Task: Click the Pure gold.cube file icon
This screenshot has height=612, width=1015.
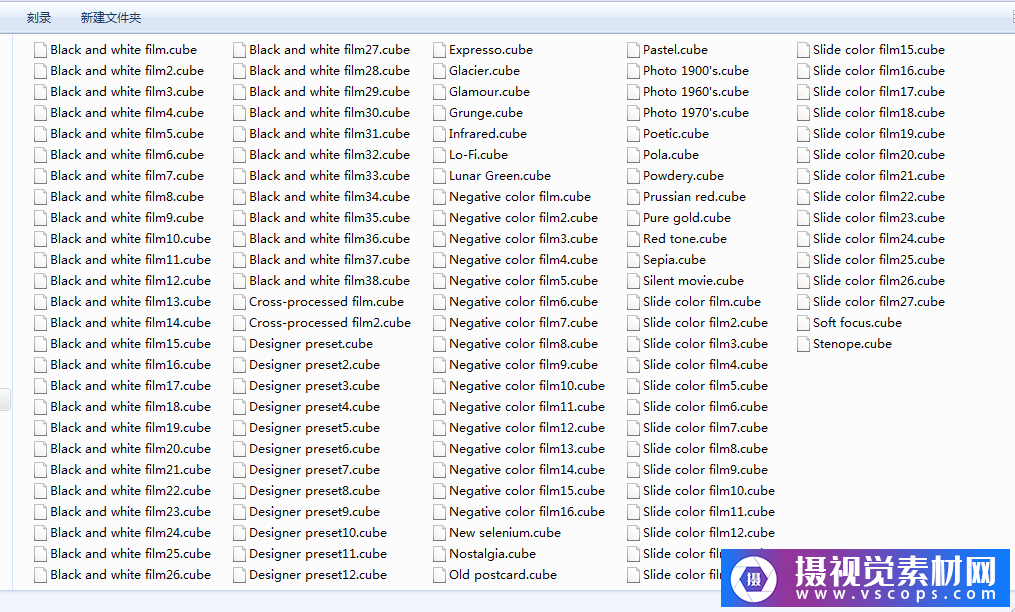Action: [x=633, y=218]
